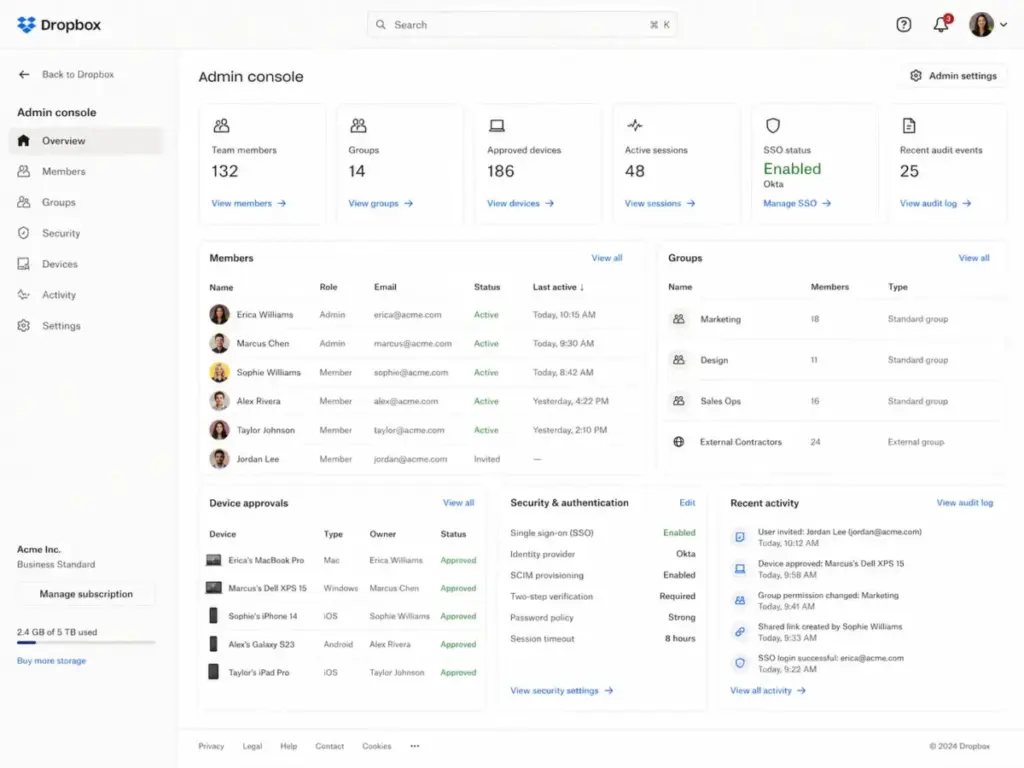The width and height of the screenshot is (1024, 768).
Task: Click the External Contractors globe icon
Action: tap(679, 442)
